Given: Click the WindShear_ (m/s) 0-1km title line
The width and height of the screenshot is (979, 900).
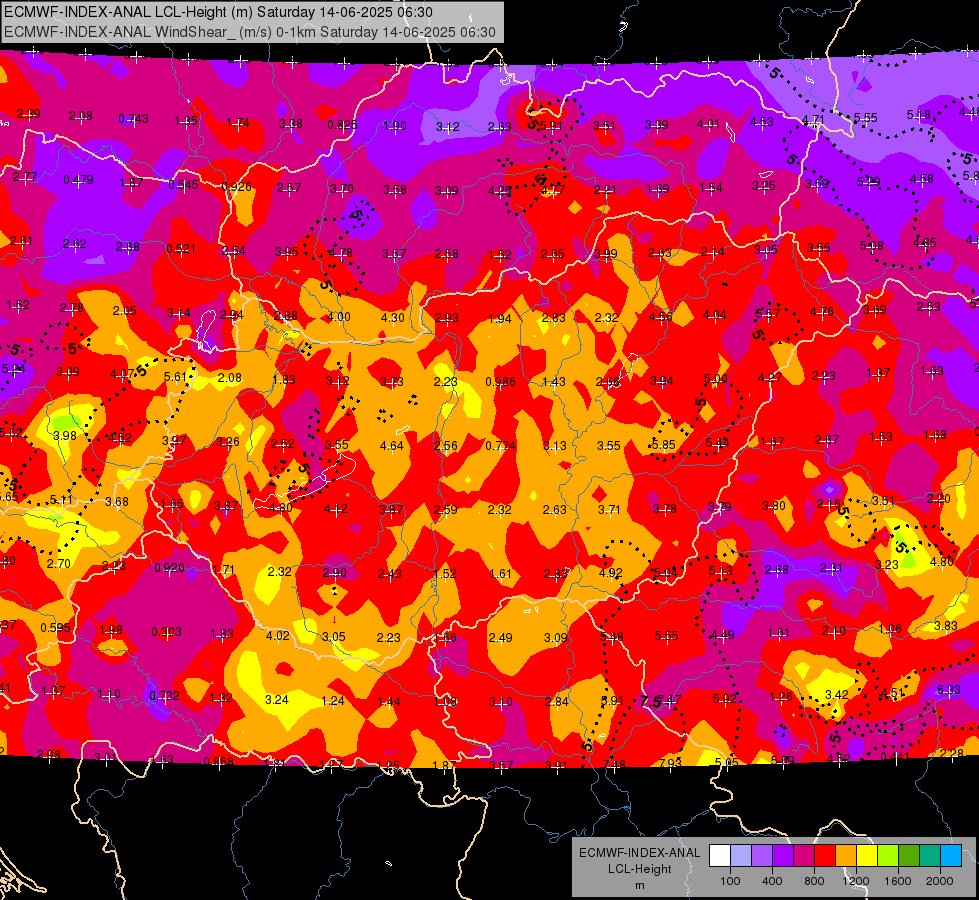Looking at the screenshot, I should [x=250, y=32].
